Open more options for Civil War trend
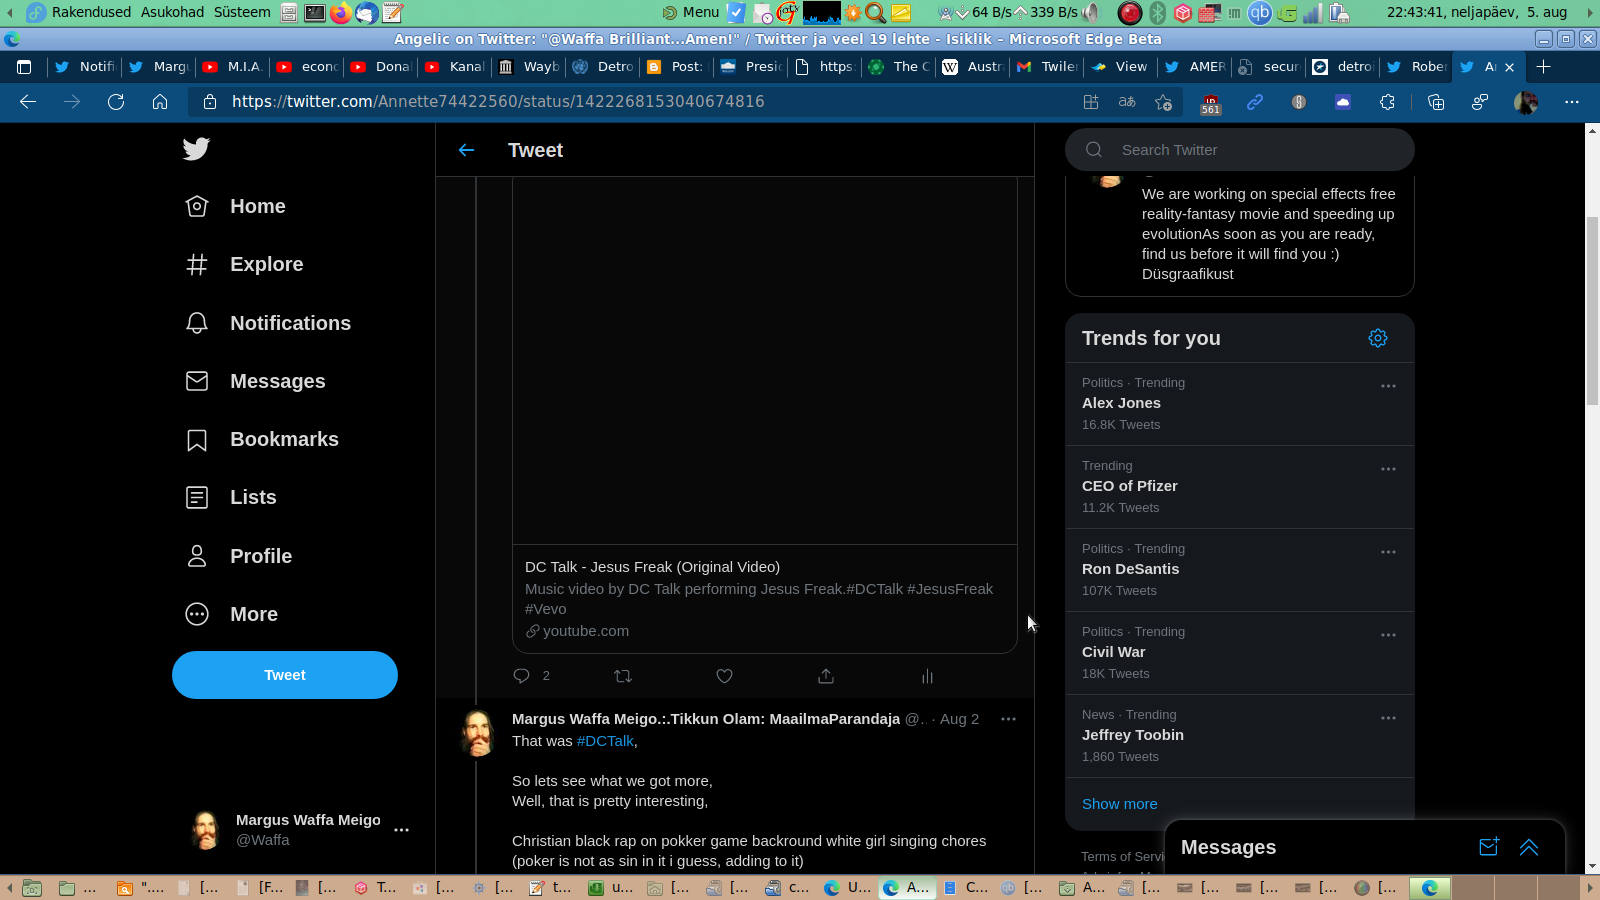Screen dimensions: 1600x900 pos(1388,635)
